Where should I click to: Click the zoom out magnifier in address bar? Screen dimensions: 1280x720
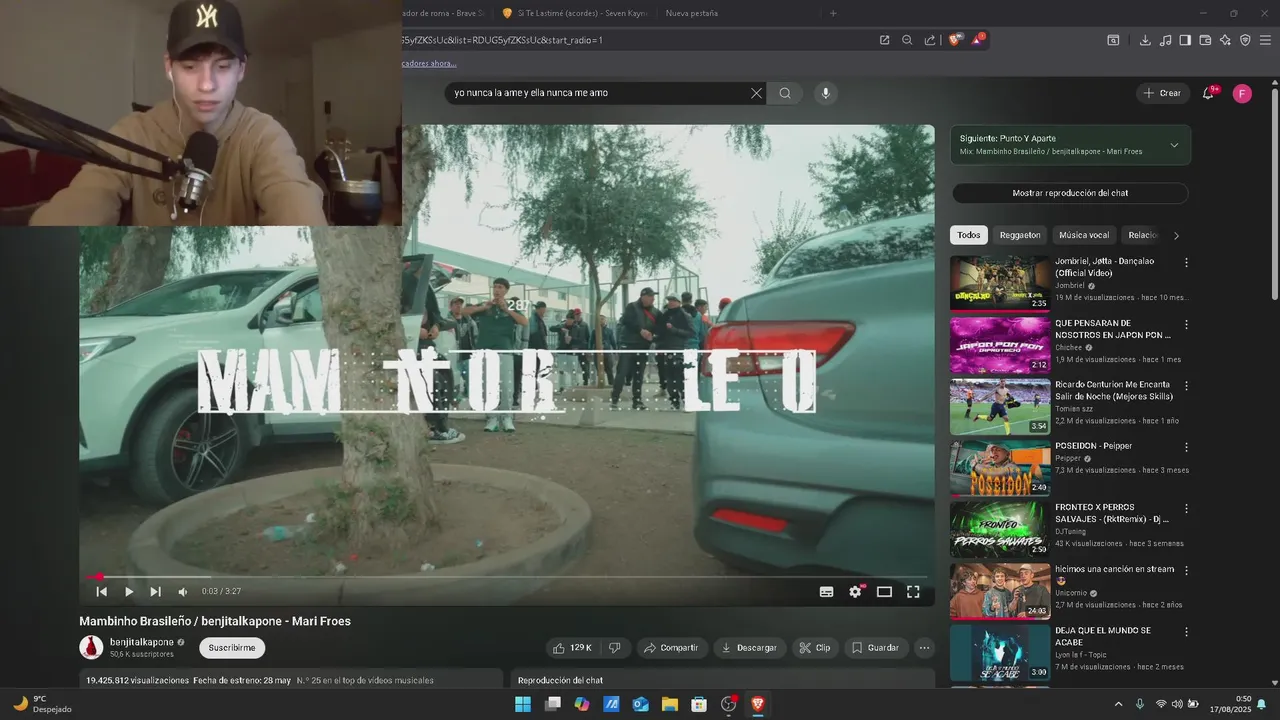(907, 40)
